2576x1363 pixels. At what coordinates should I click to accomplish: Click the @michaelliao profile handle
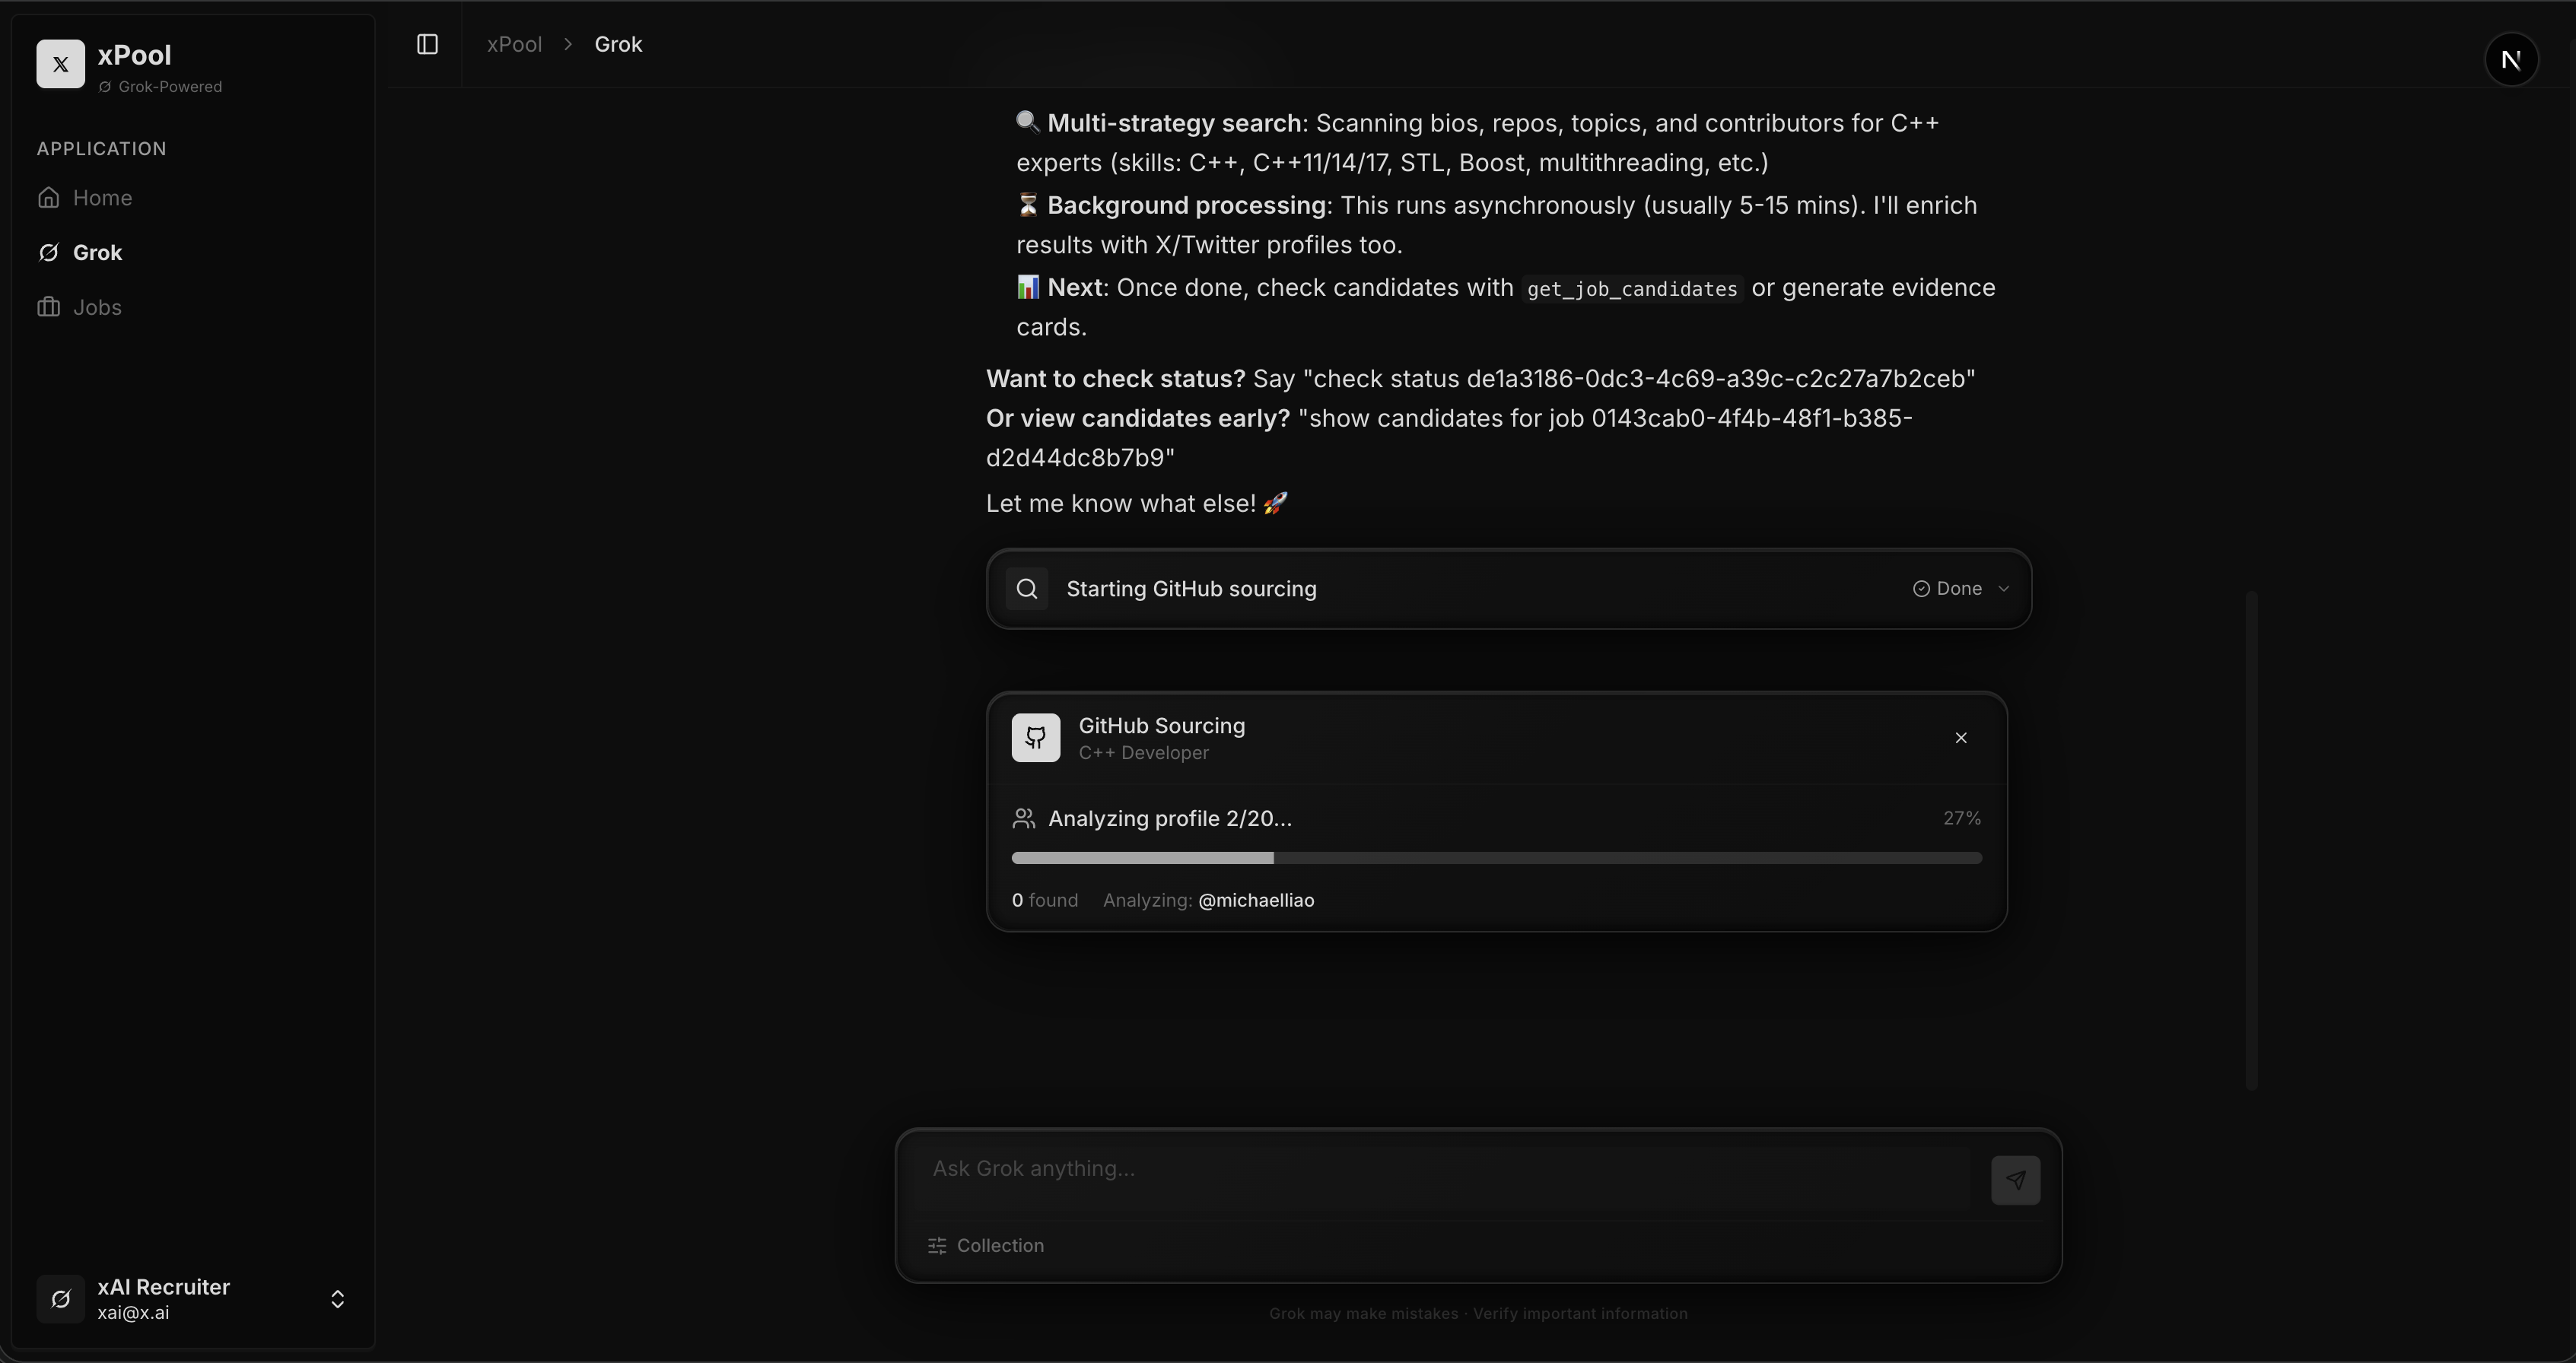[1256, 900]
